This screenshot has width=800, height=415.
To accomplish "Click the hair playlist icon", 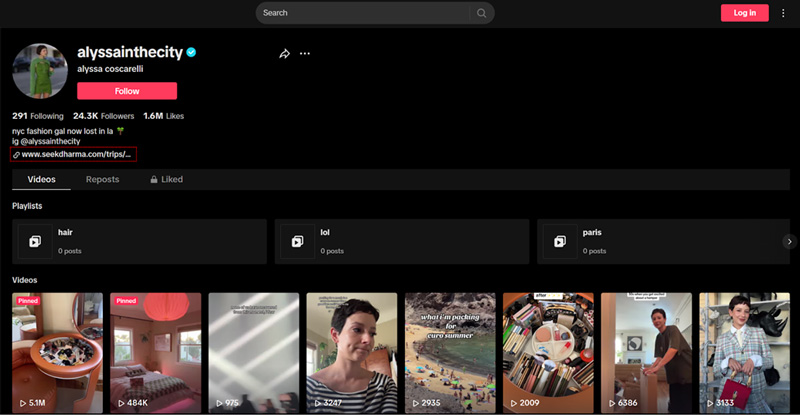I will pos(35,241).
